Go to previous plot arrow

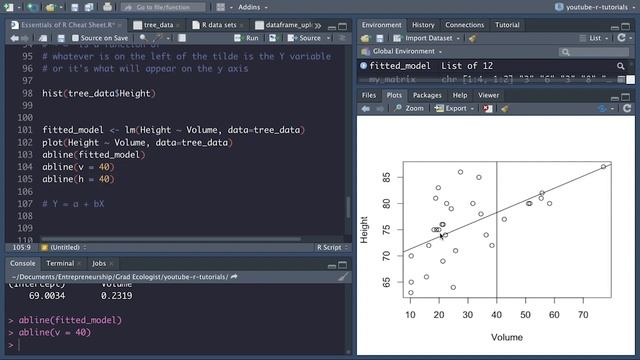click(366, 109)
